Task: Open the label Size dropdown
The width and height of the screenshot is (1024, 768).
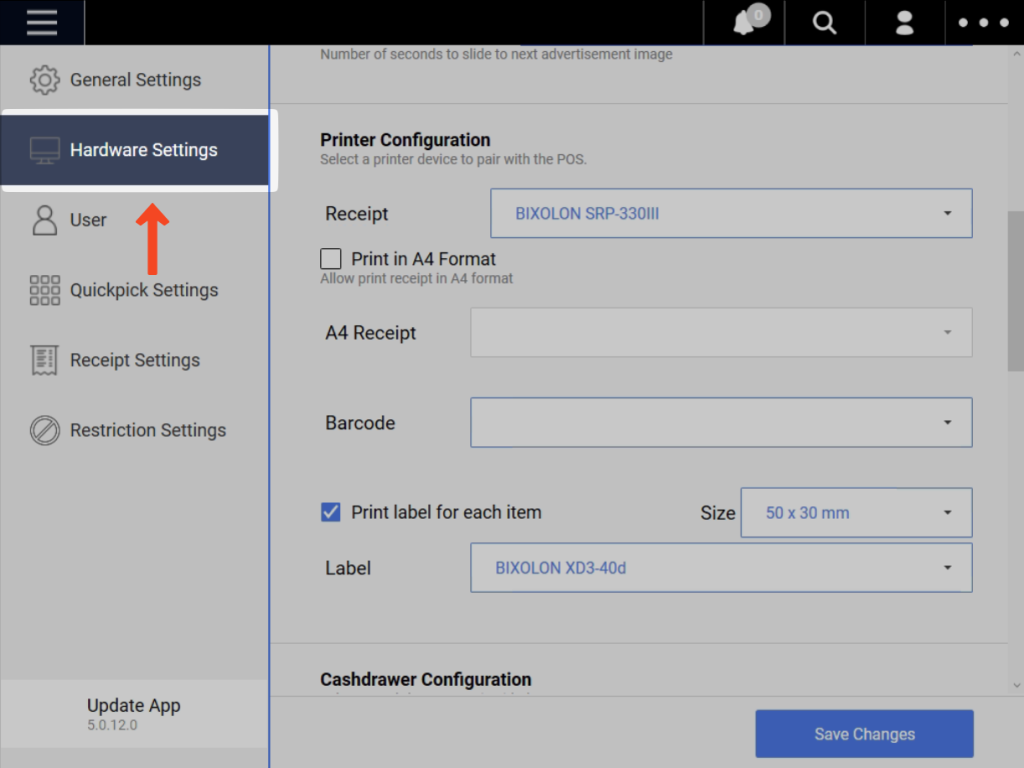Action: coord(856,512)
